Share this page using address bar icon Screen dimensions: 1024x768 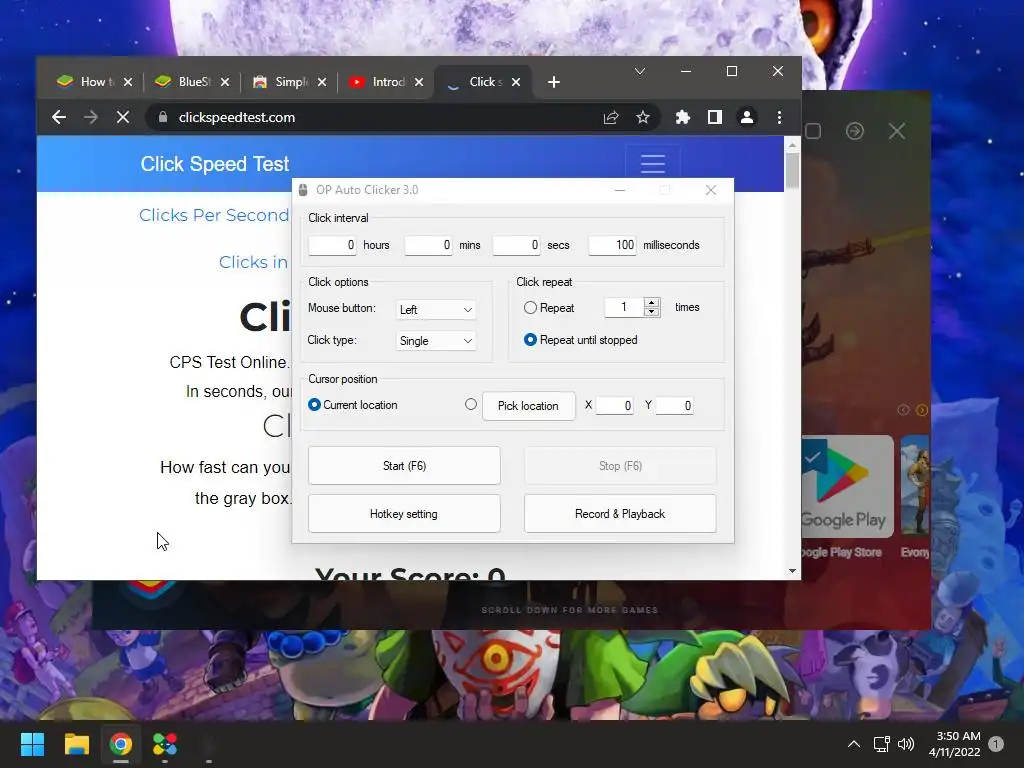tap(611, 118)
